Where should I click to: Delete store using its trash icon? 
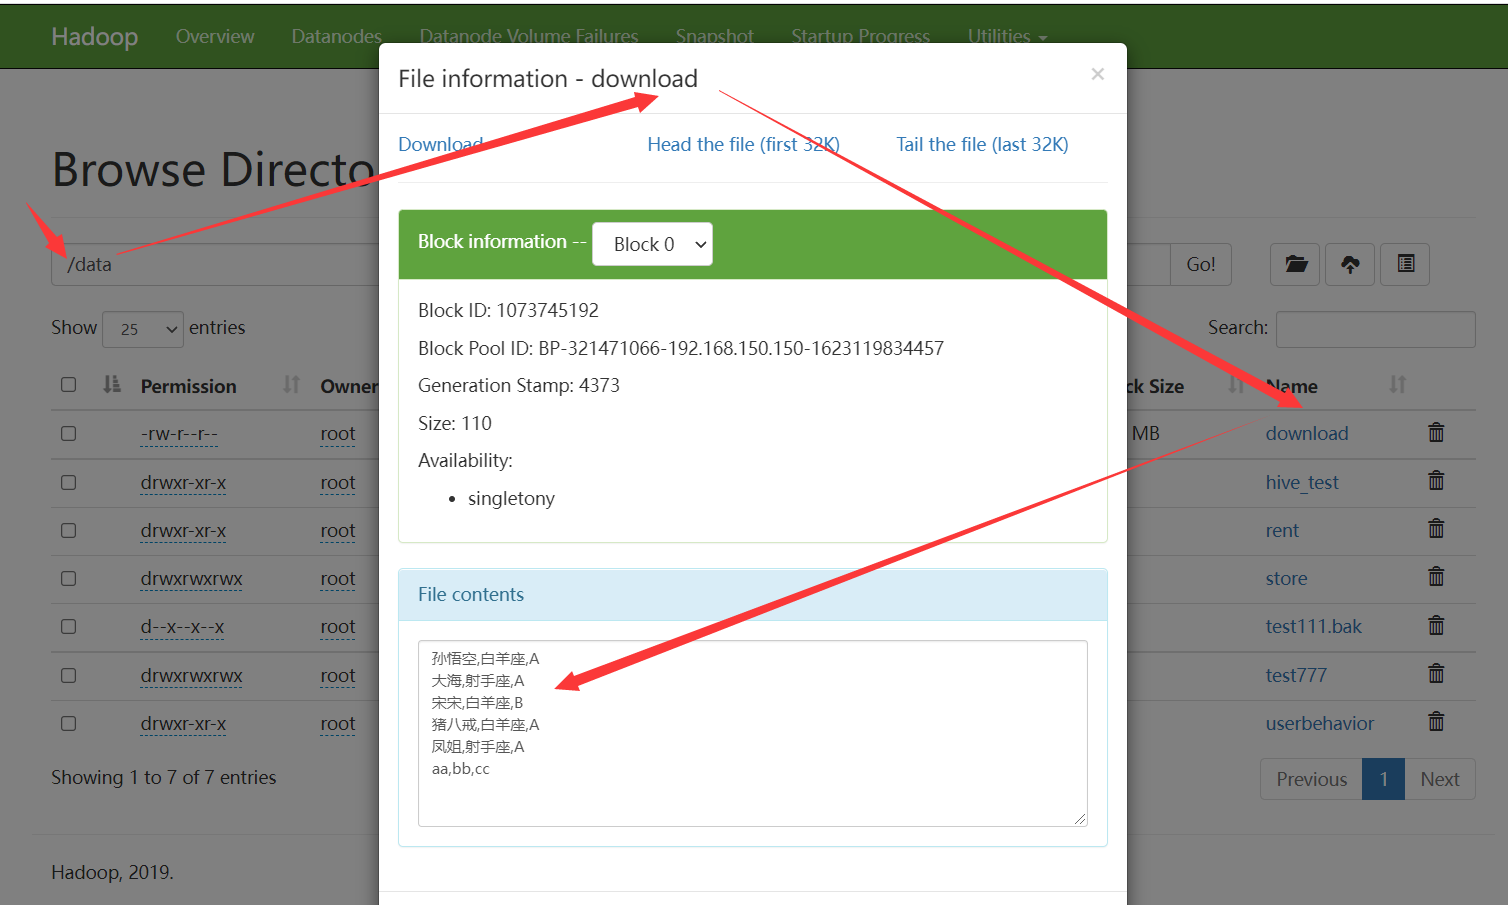pyautogui.click(x=1436, y=577)
